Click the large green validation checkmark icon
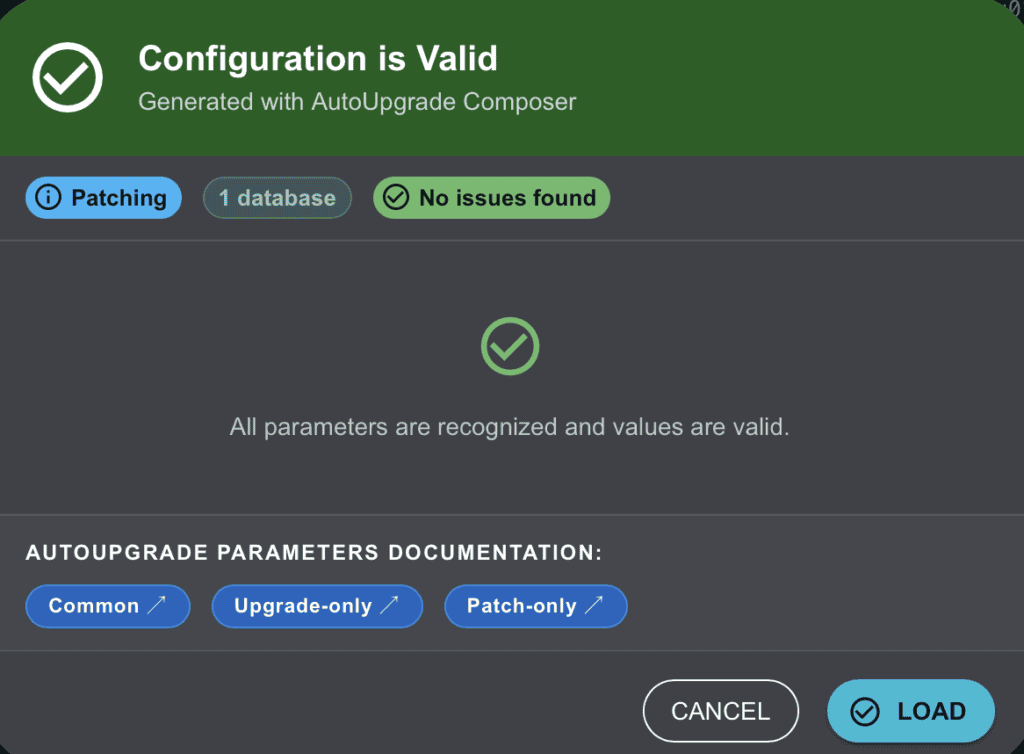 pyautogui.click(x=510, y=346)
